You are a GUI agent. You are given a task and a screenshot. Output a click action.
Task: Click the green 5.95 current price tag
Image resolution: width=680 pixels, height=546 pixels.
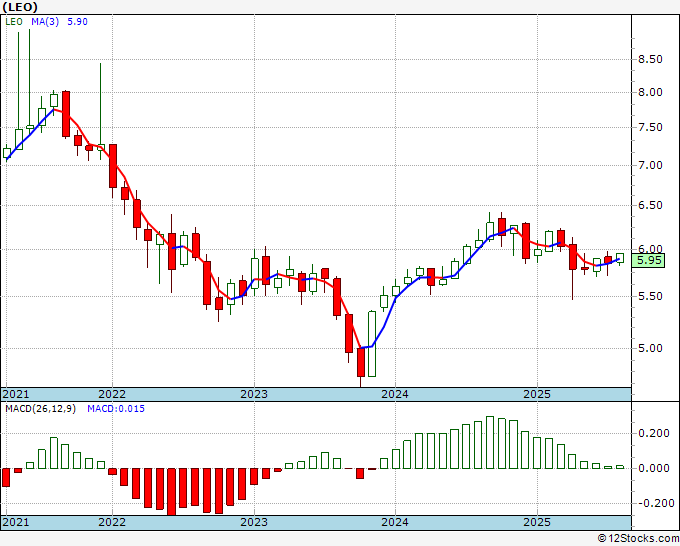click(x=648, y=260)
